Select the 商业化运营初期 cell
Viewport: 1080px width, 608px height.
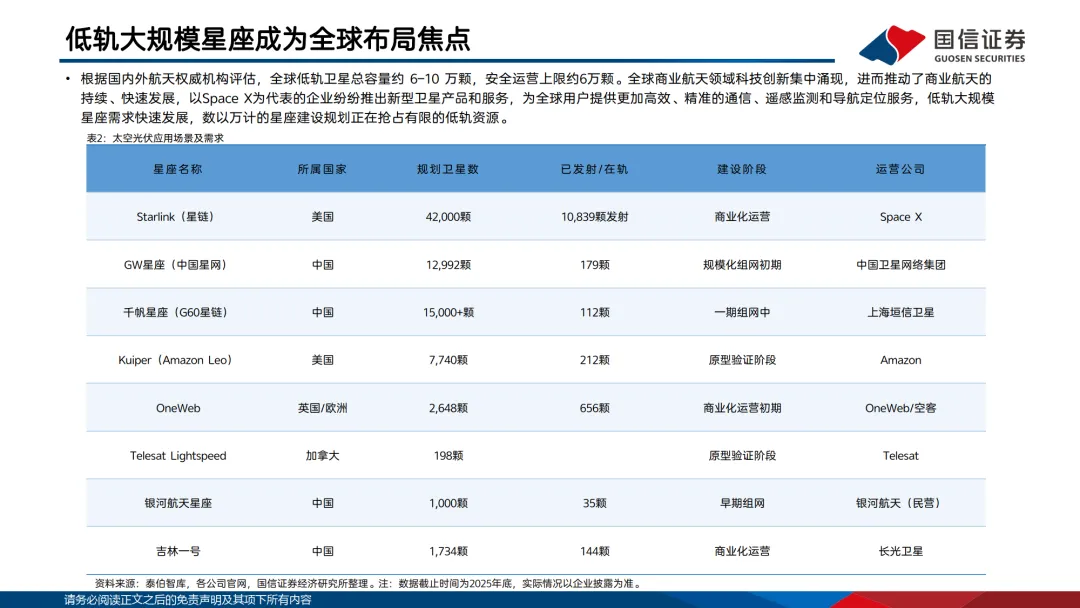742,408
